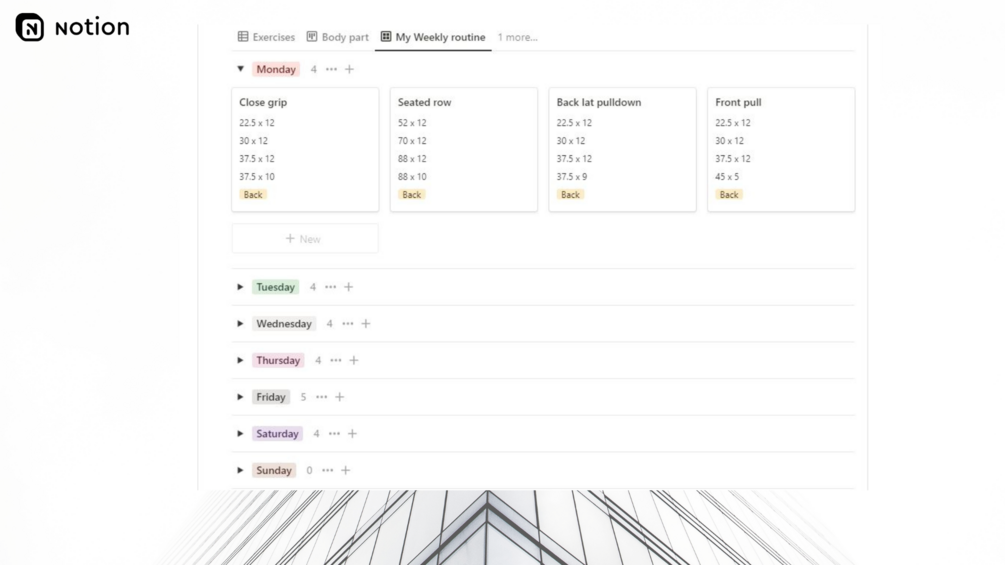Expand the Friday group
The height and width of the screenshot is (565, 1005).
[240, 397]
